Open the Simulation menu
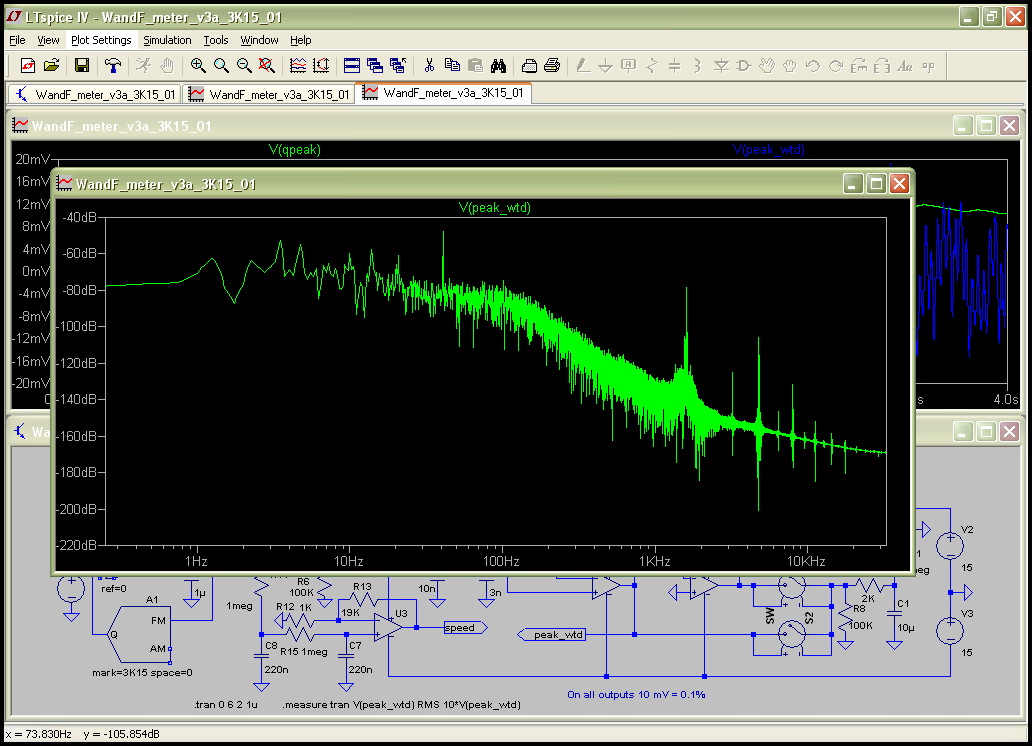This screenshot has height=746, width=1032. pos(167,40)
